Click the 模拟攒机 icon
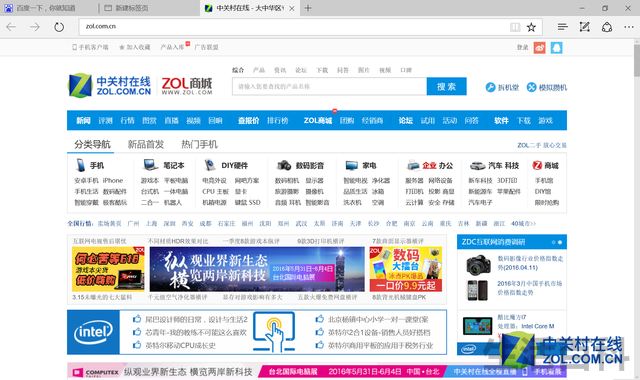Viewport: 640px width, 380px height. tap(531, 87)
